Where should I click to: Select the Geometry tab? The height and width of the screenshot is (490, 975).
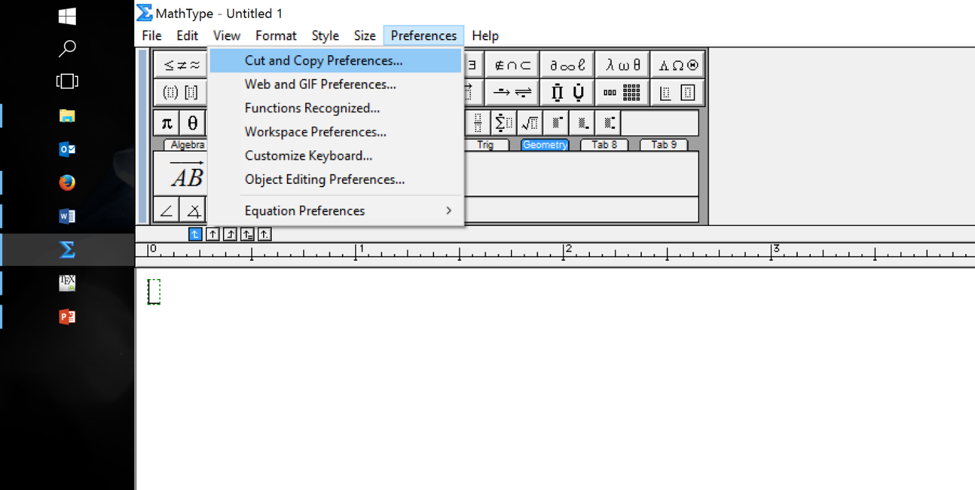(545, 145)
